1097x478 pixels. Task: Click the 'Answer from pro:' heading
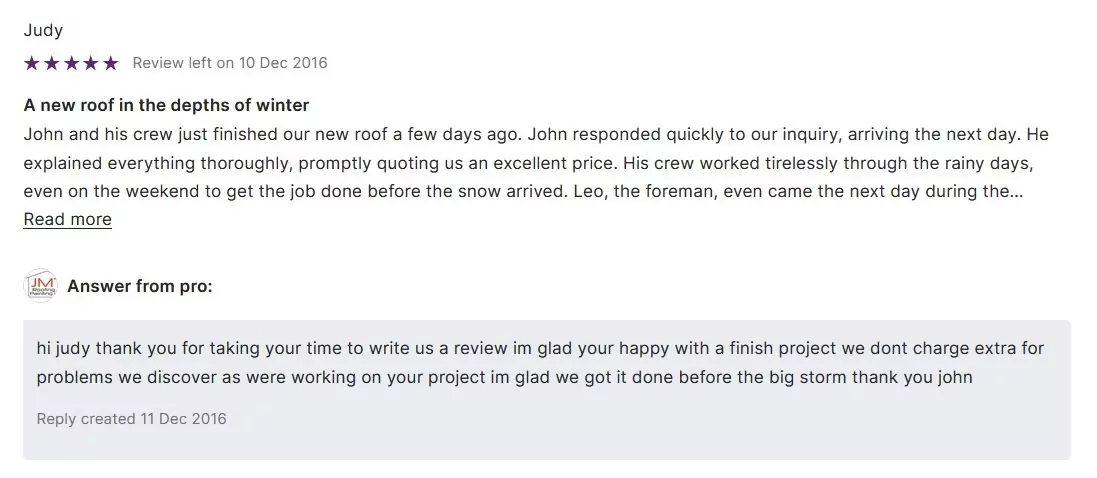140,286
